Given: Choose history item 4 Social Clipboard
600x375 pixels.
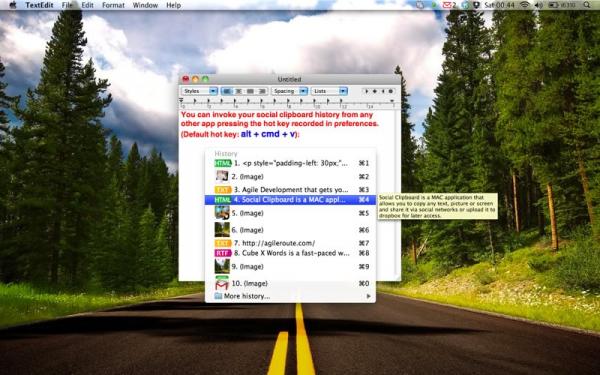Looking at the screenshot, I should coord(290,200).
